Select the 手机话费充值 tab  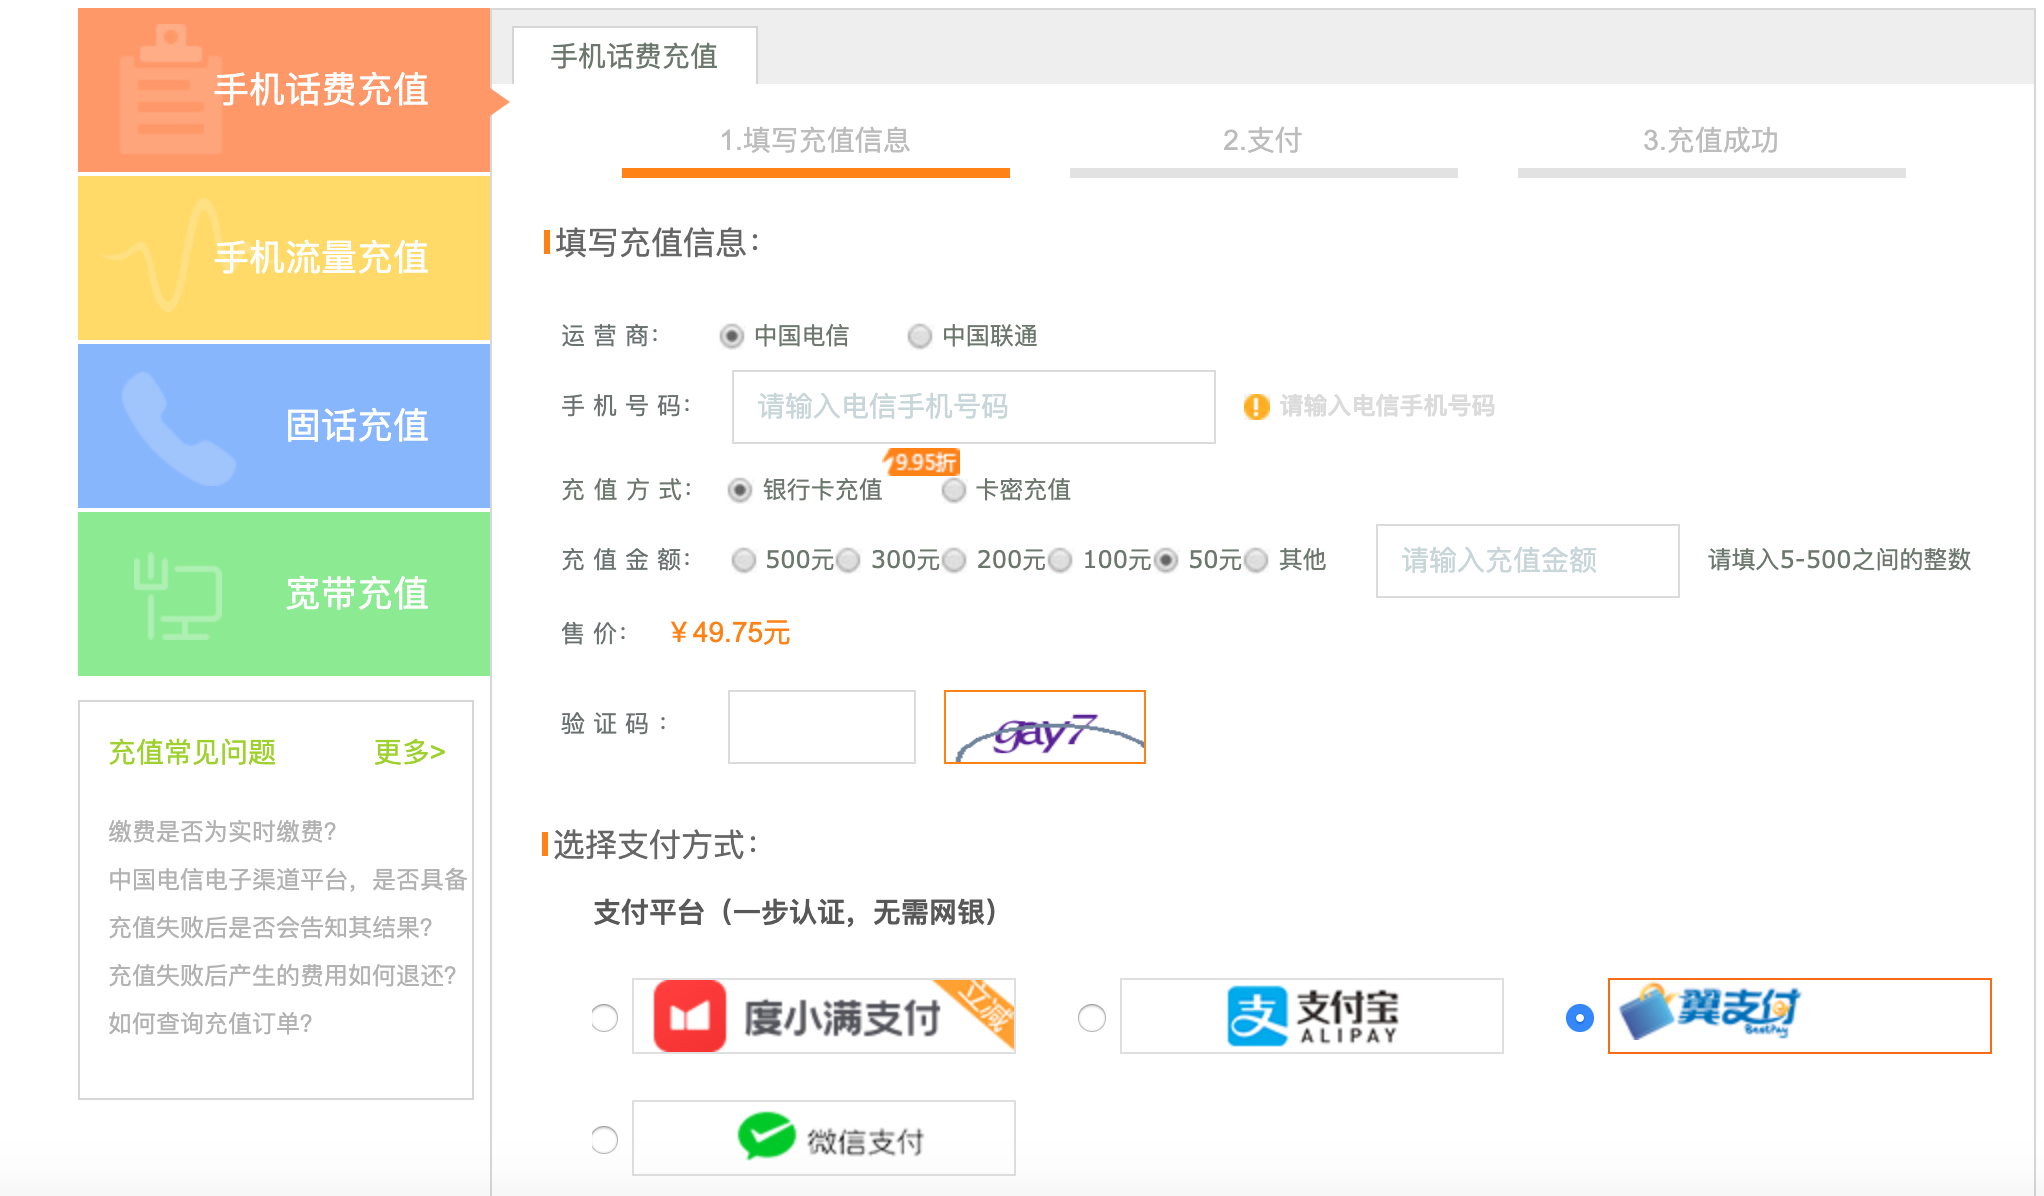(635, 56)
